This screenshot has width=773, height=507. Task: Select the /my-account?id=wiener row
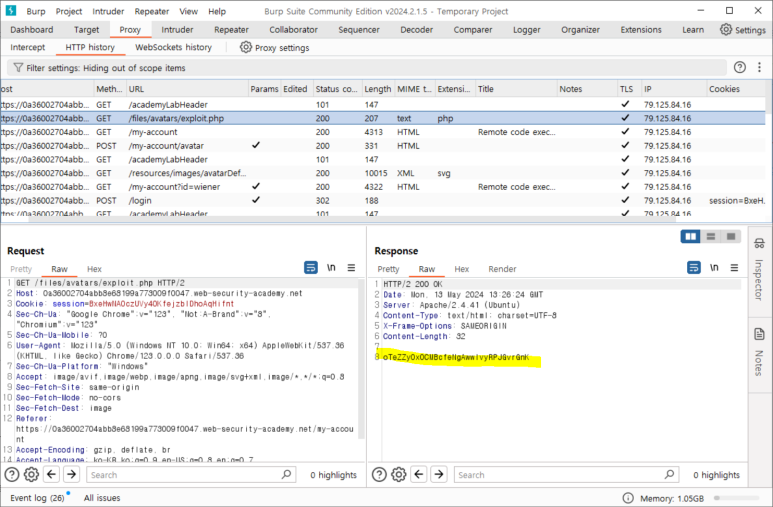383,186
